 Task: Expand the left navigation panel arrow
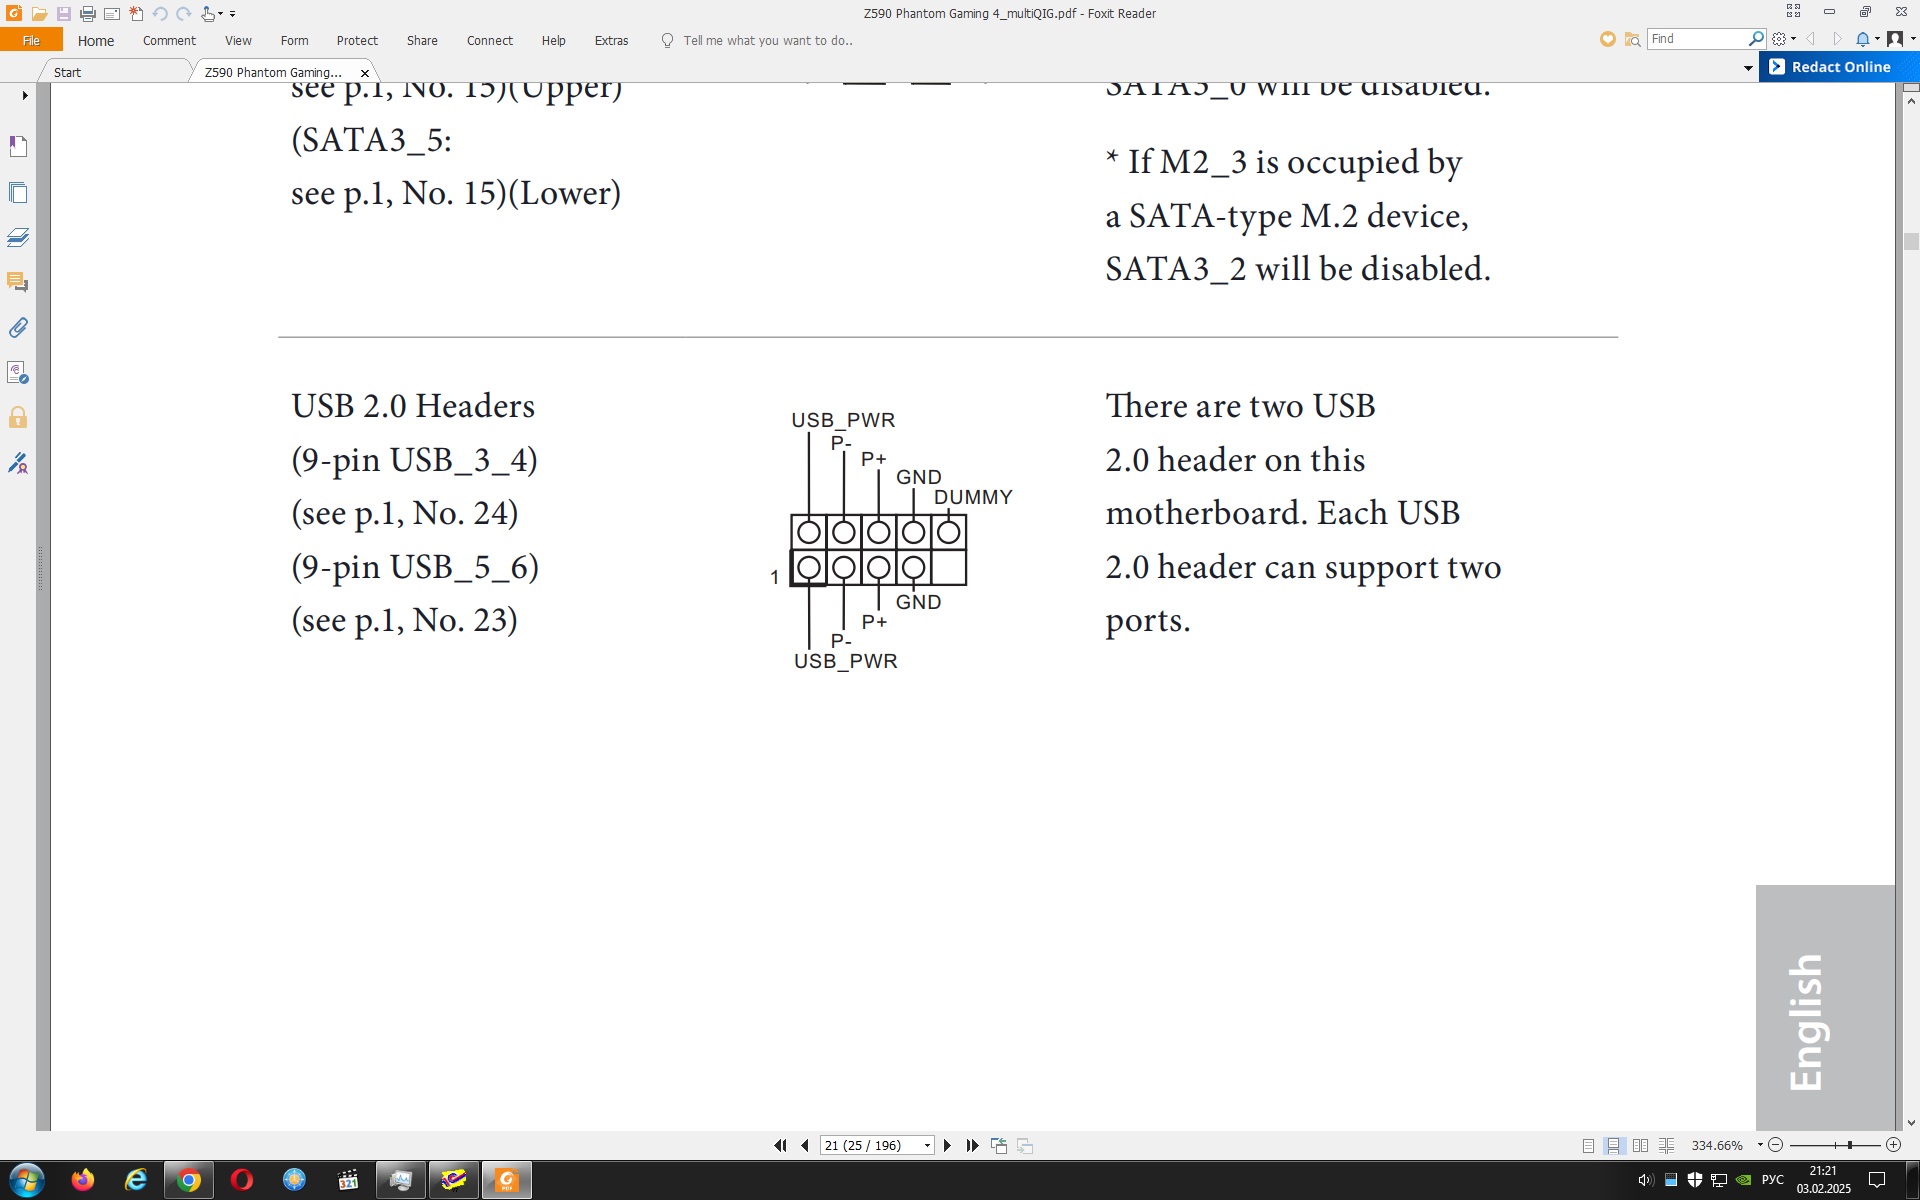[x=25, y=95]
